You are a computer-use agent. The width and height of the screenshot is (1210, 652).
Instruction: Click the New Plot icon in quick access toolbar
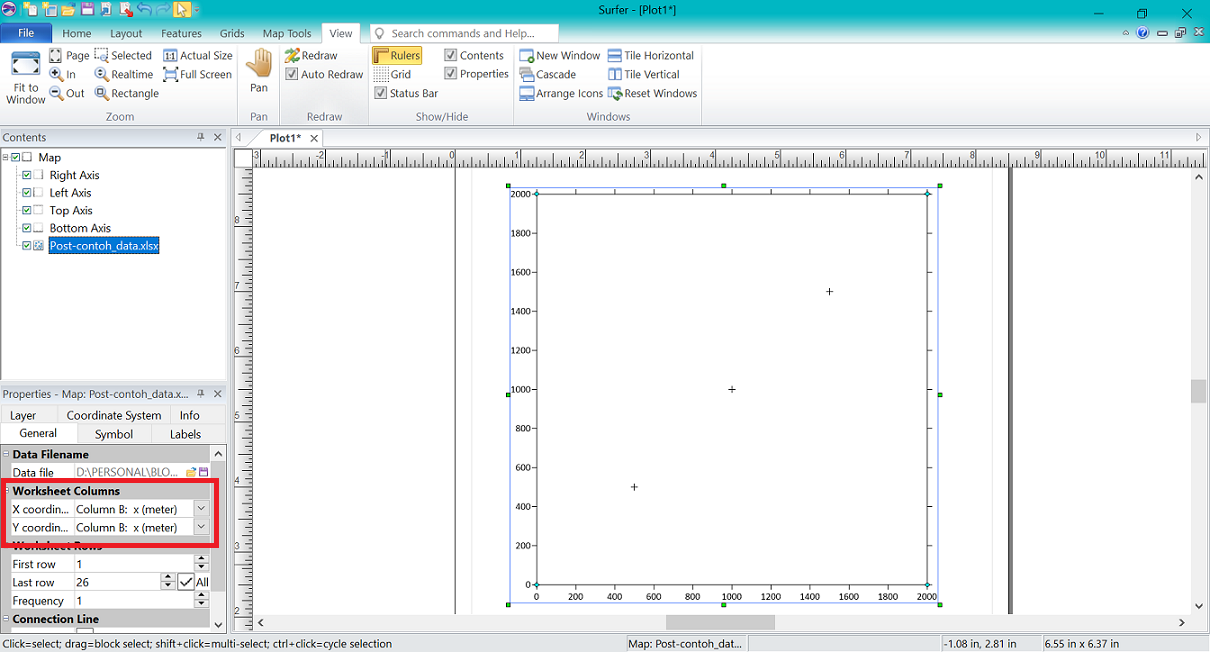[31, 9]
